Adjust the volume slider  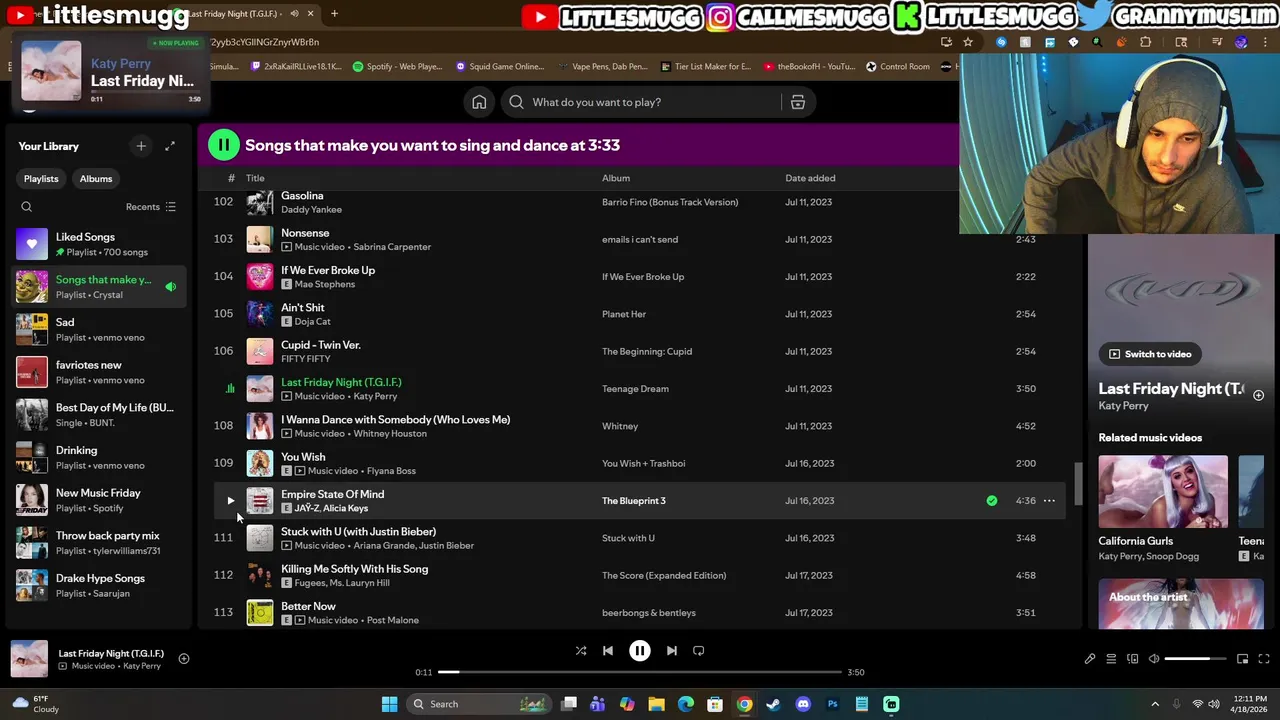[x=1195, y=659]
